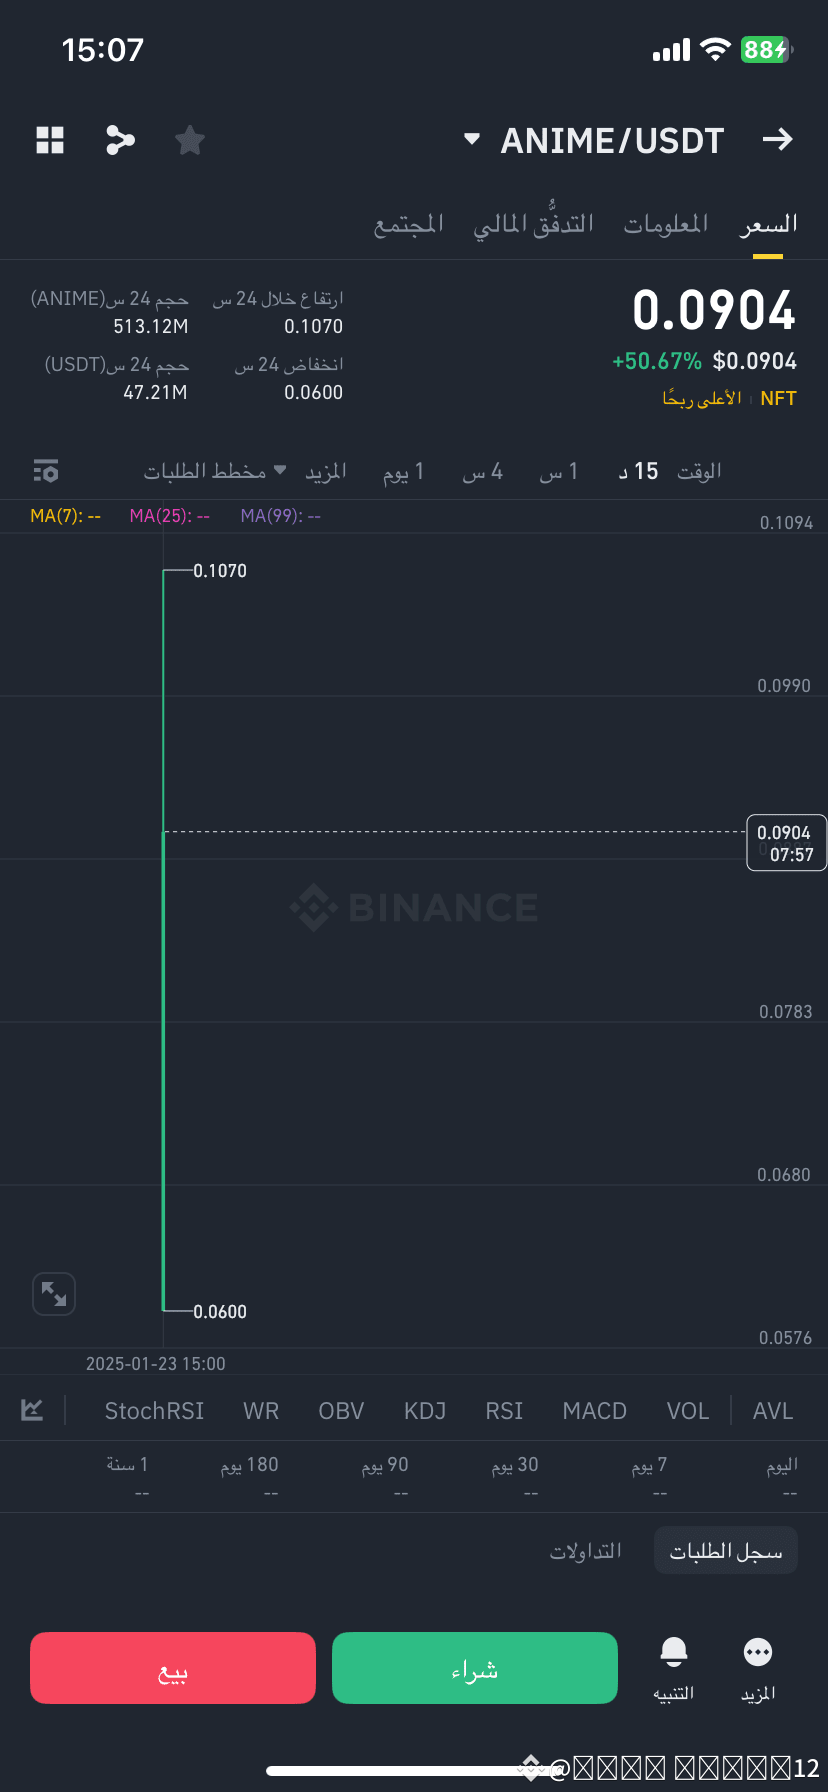Open the المزيد timeframe dropdown

point(326,470)
